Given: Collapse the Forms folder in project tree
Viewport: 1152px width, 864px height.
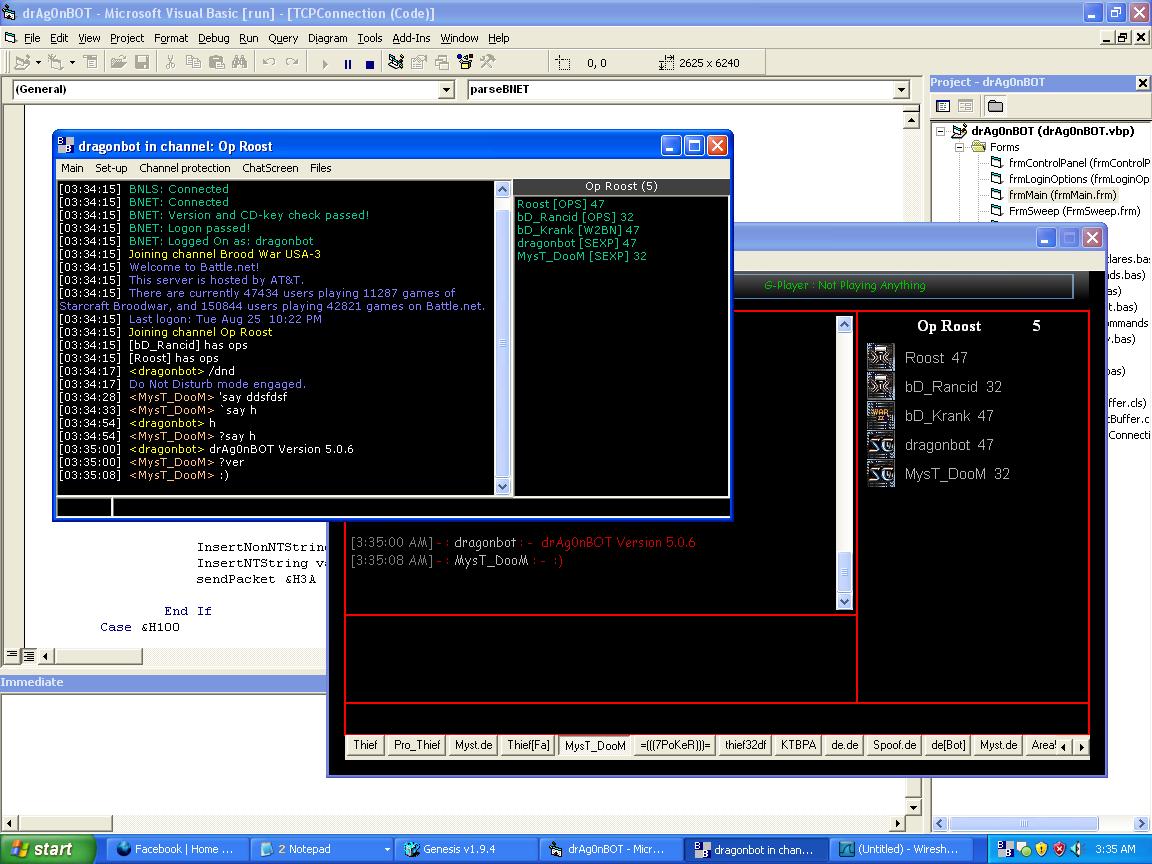Looking at the screenshot, I should [x=959, y=147].
